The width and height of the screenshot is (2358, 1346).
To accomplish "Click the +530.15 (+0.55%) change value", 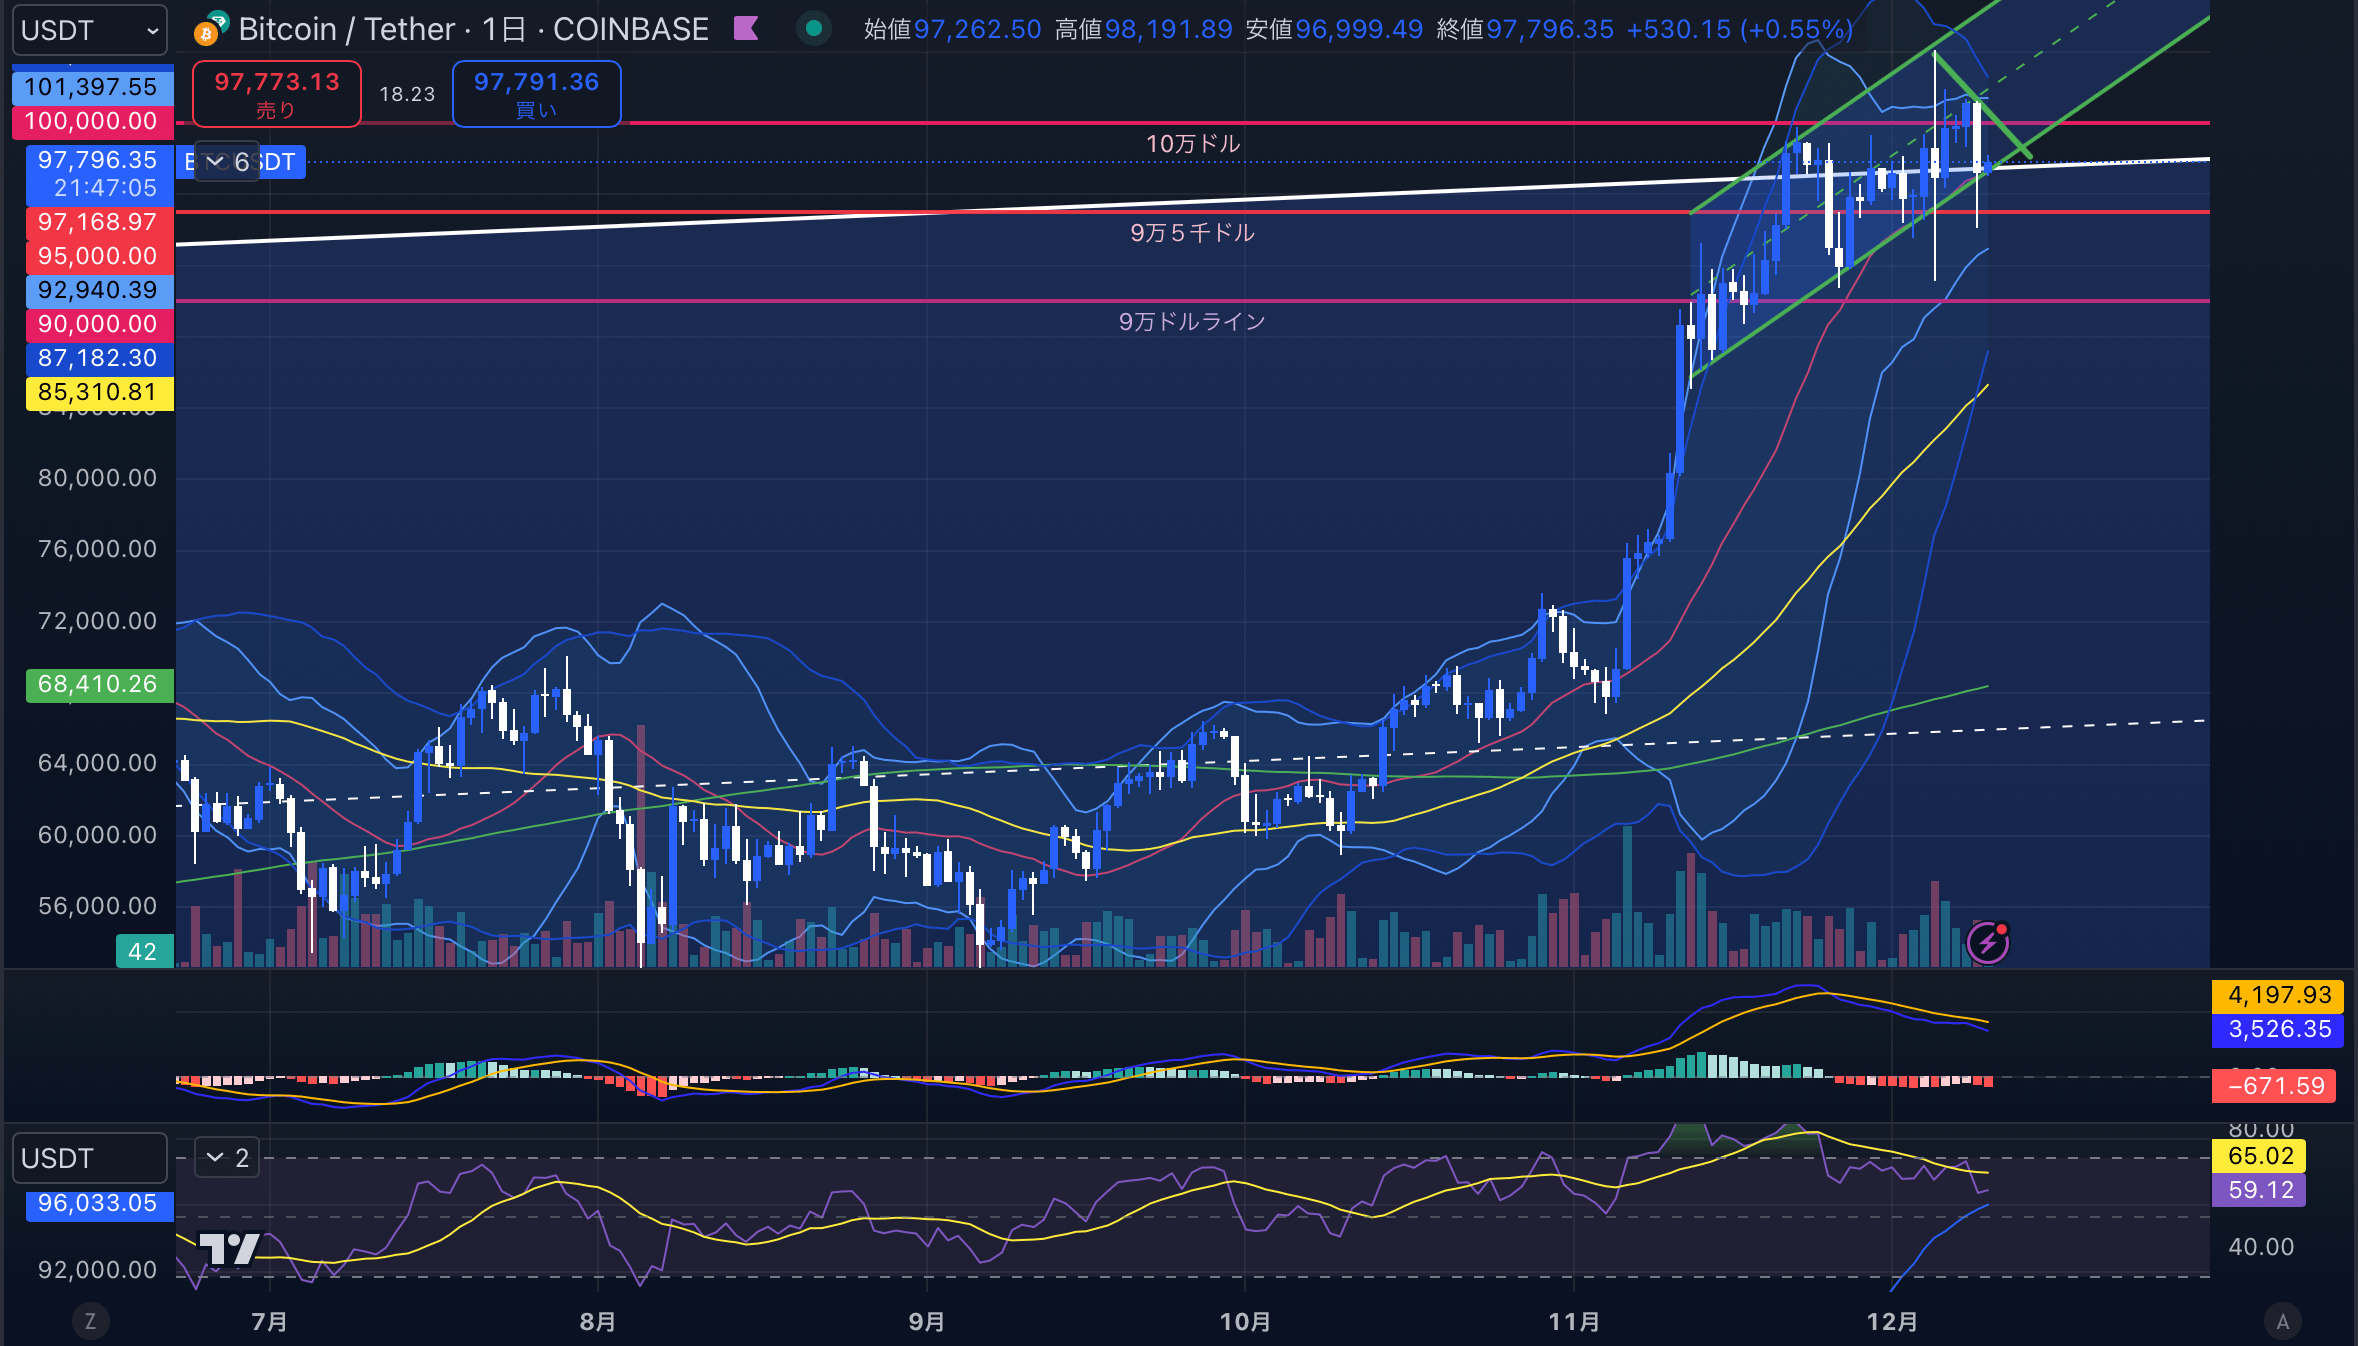I will tap(1740, 29).
